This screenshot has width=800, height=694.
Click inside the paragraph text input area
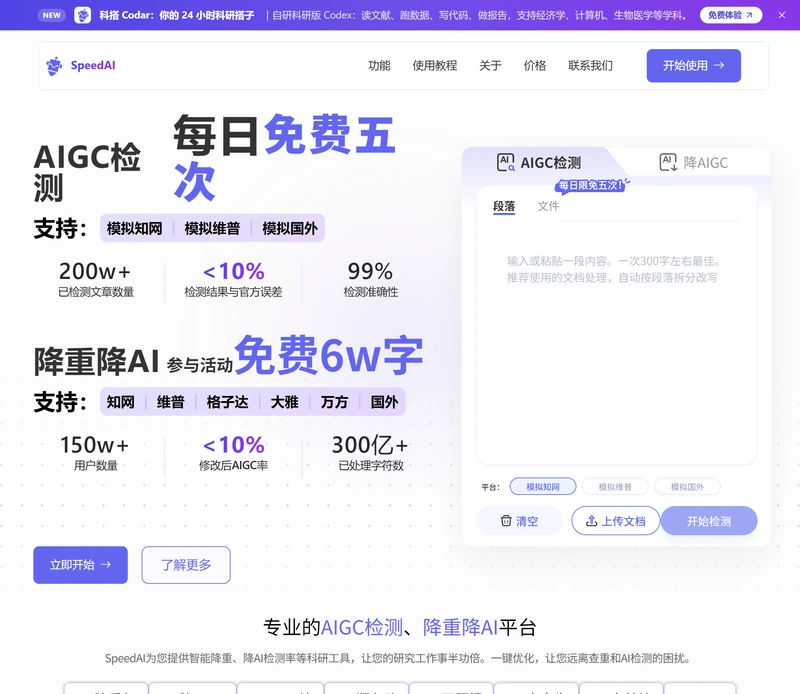[616, 342]
